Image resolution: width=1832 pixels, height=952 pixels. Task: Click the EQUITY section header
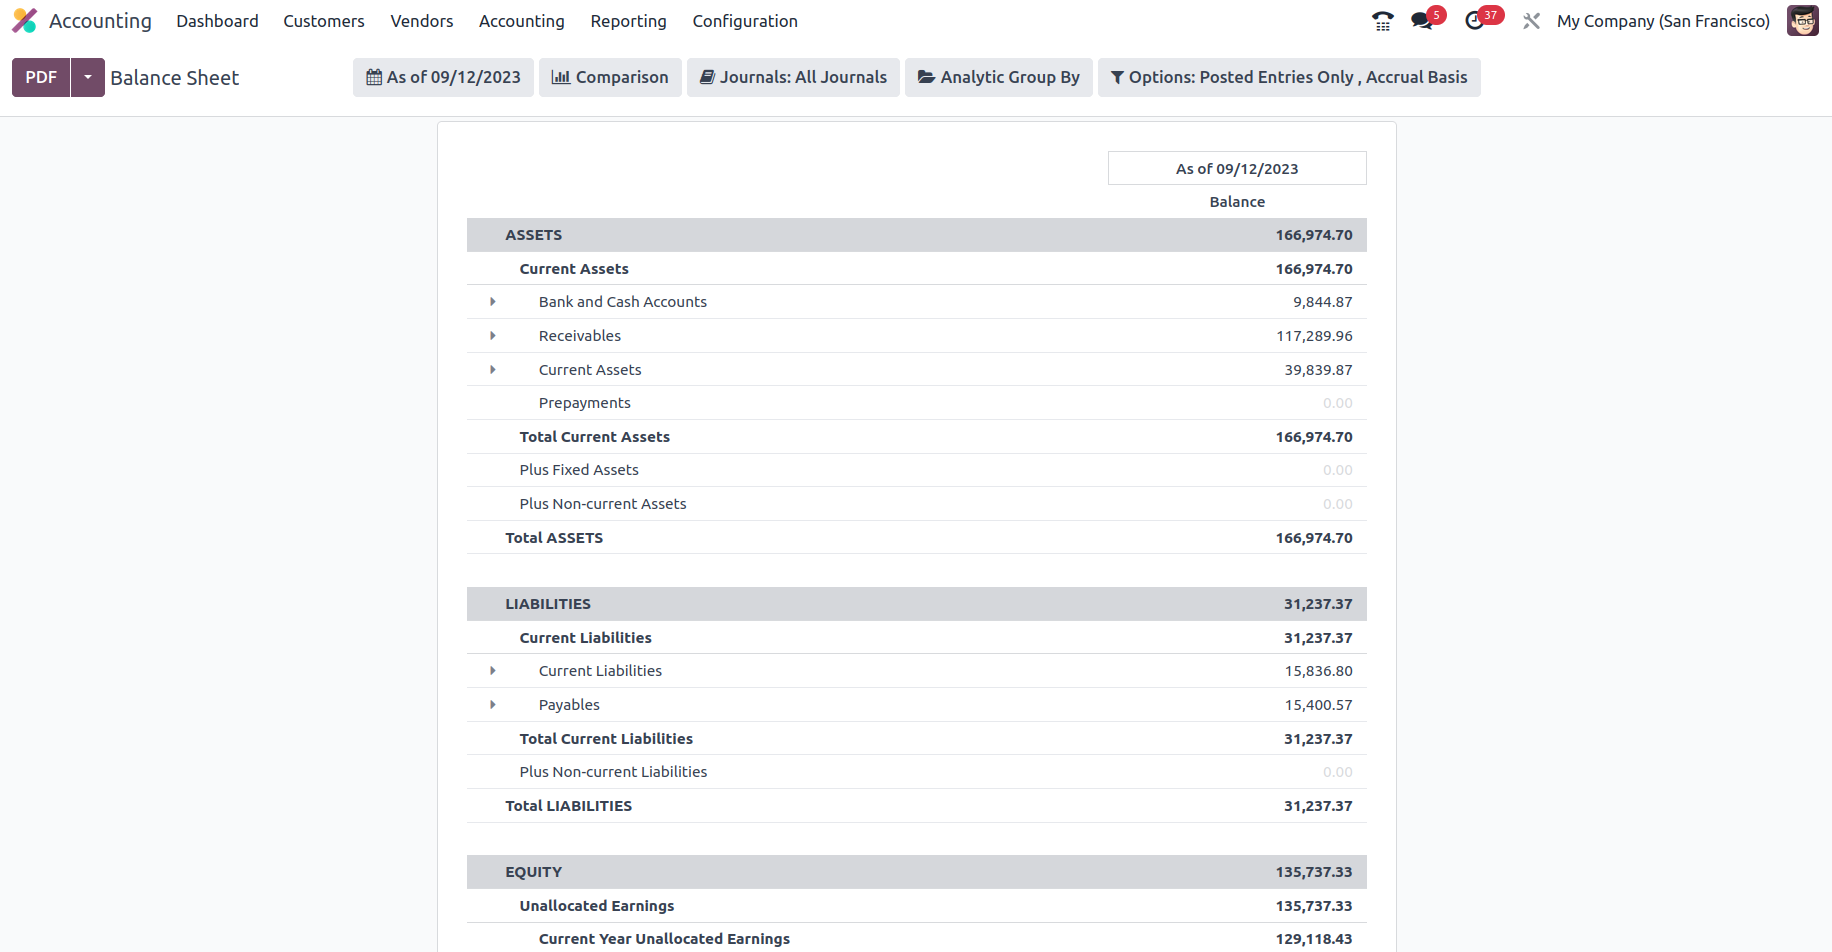[917, 872]
